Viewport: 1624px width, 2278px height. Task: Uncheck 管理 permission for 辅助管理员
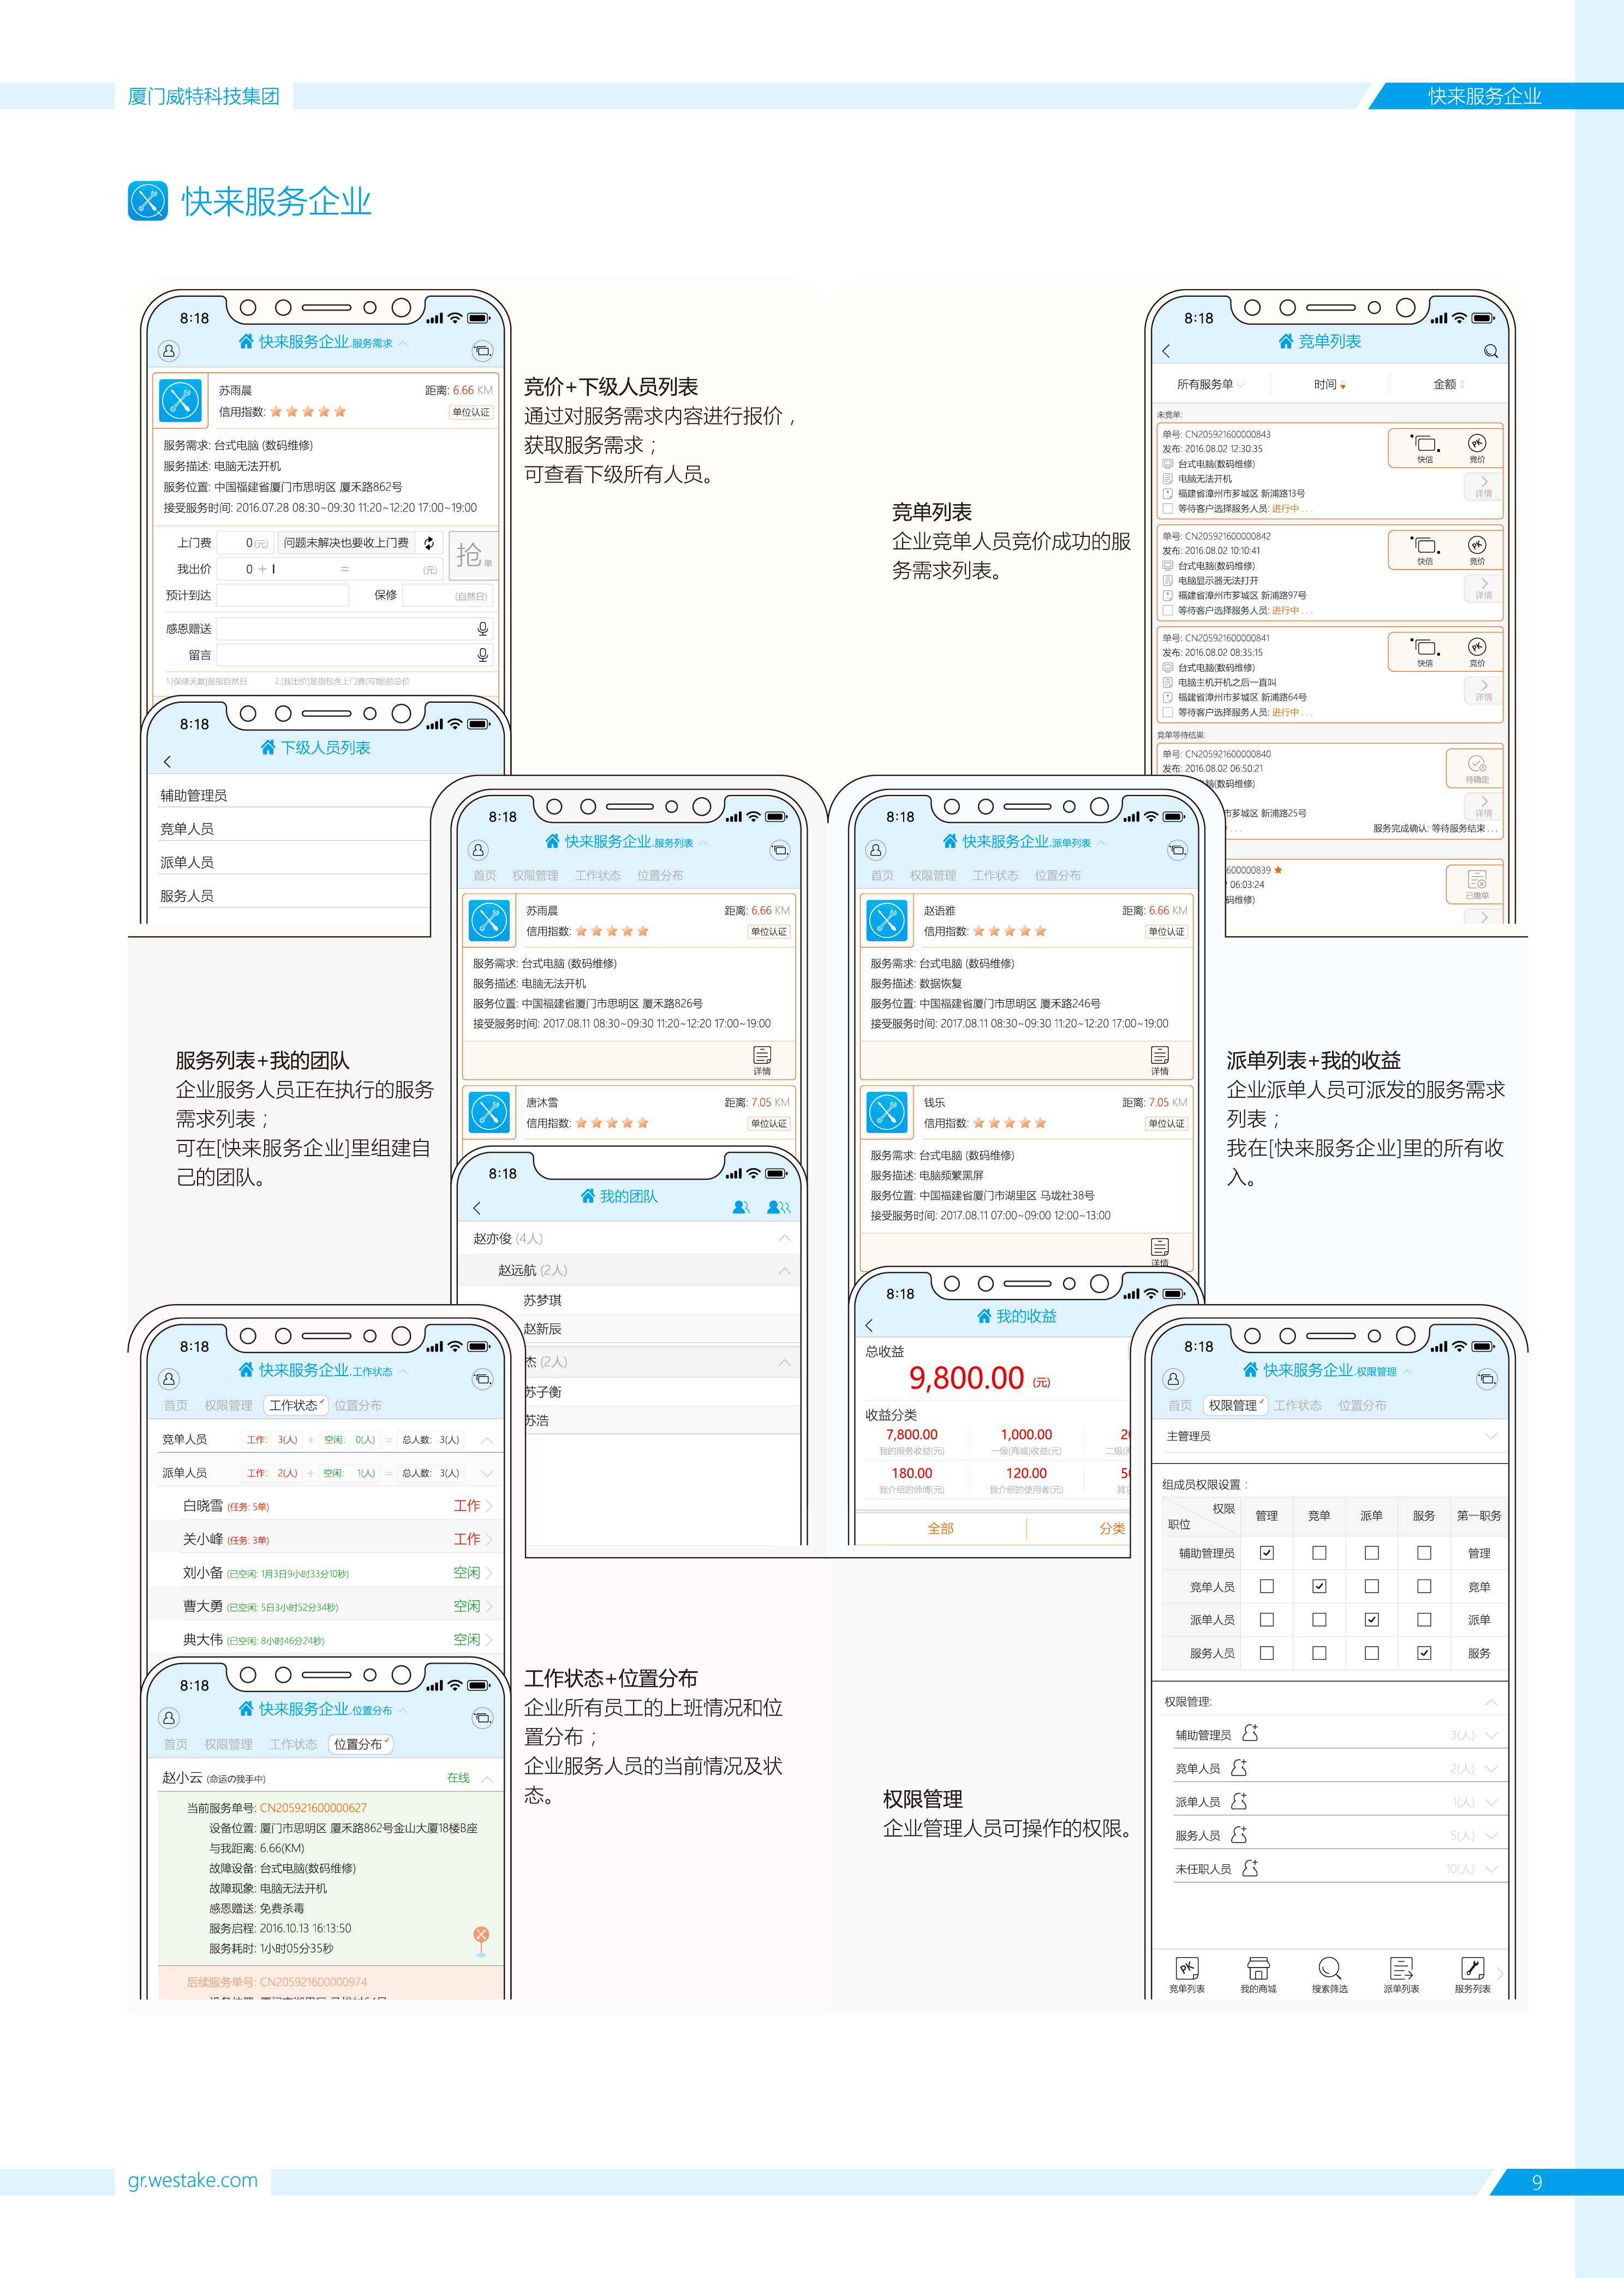coord(1267,1553)
